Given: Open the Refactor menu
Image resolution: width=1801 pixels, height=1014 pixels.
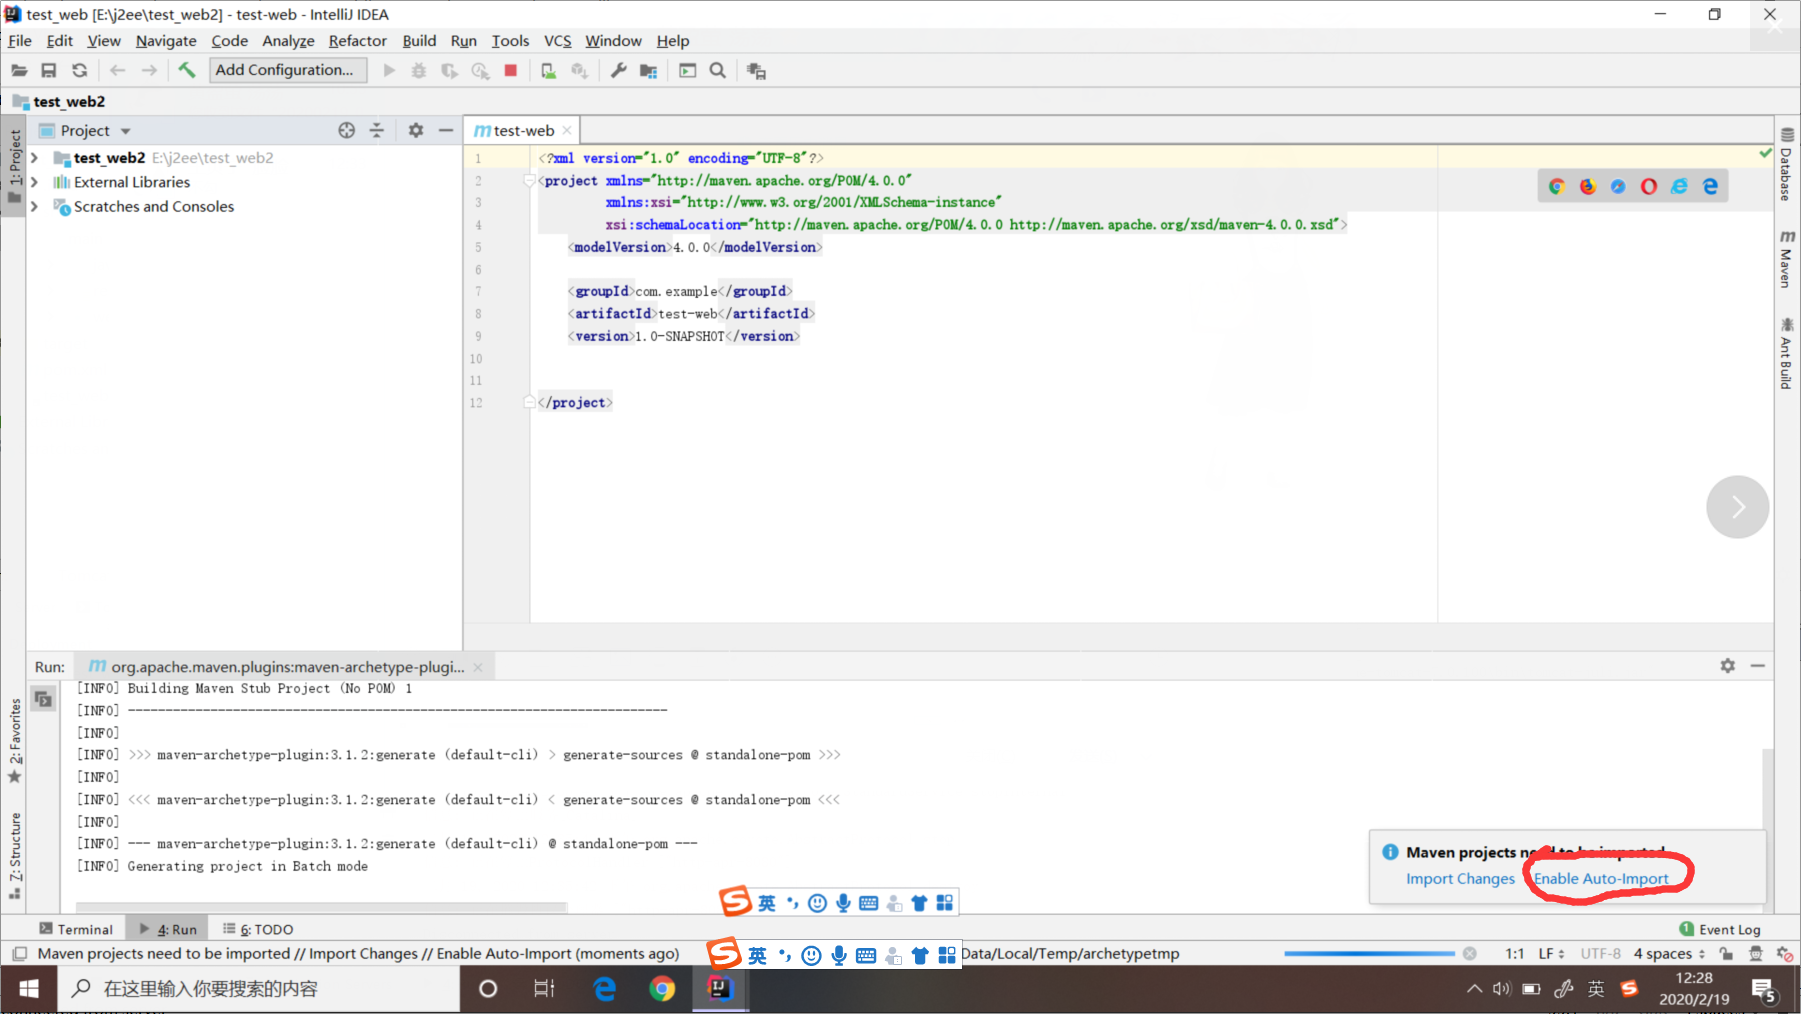Looking at the screenshot, I should [x=357, y=41].
